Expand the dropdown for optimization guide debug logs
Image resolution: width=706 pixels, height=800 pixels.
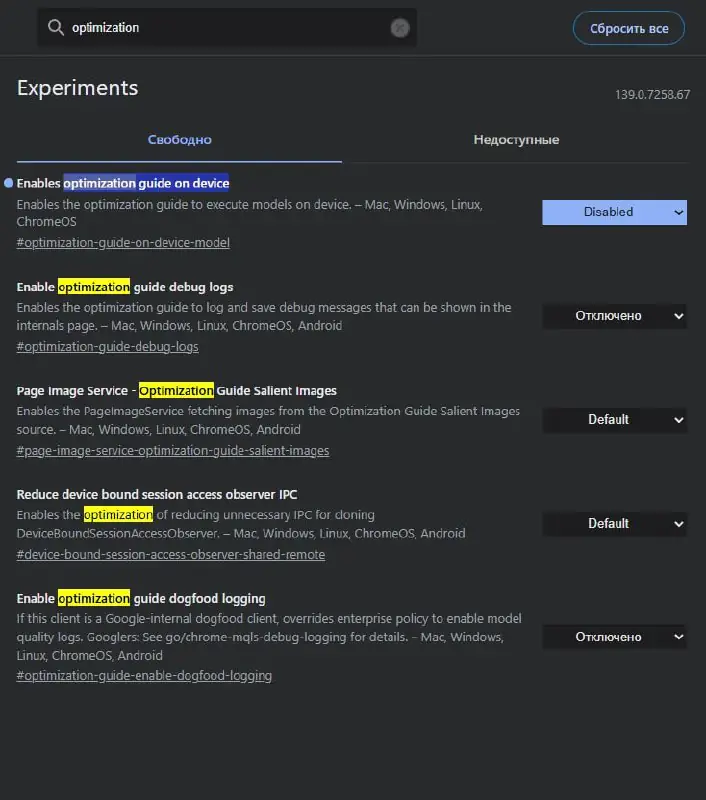[x=614, y=316]
